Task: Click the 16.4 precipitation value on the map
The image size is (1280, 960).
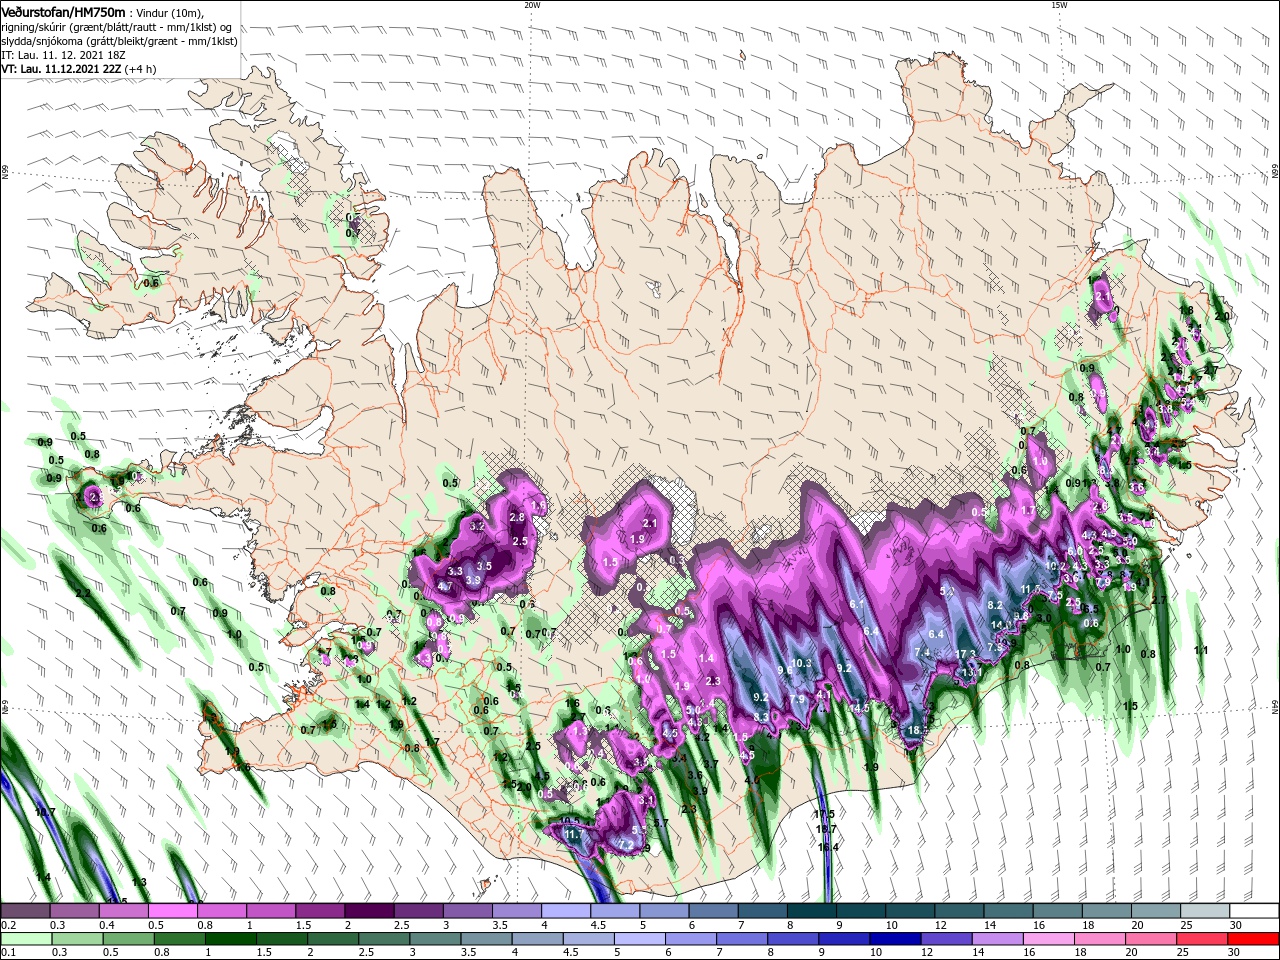Action: (828, 847)
